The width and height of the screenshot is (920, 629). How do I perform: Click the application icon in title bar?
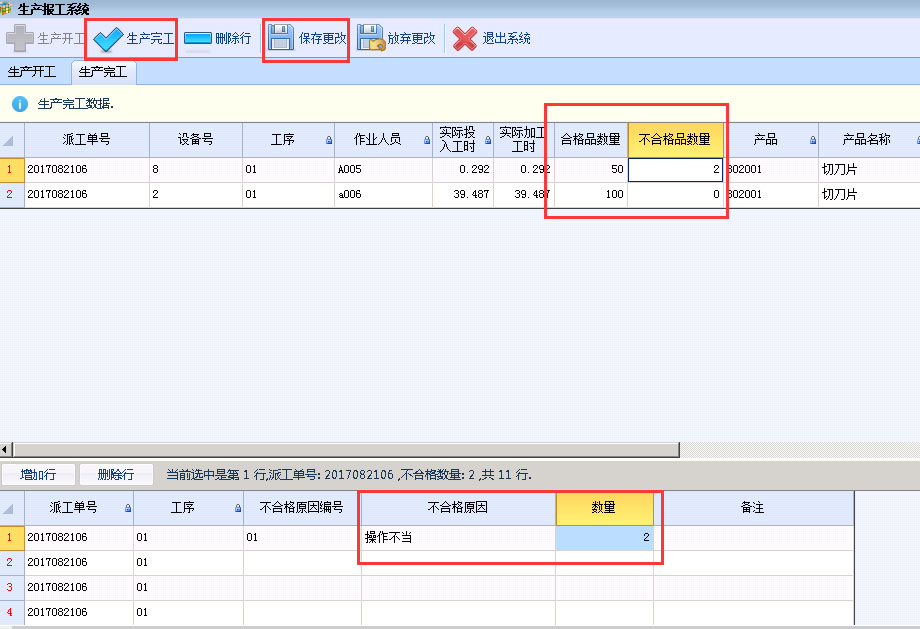coord(8,8)
